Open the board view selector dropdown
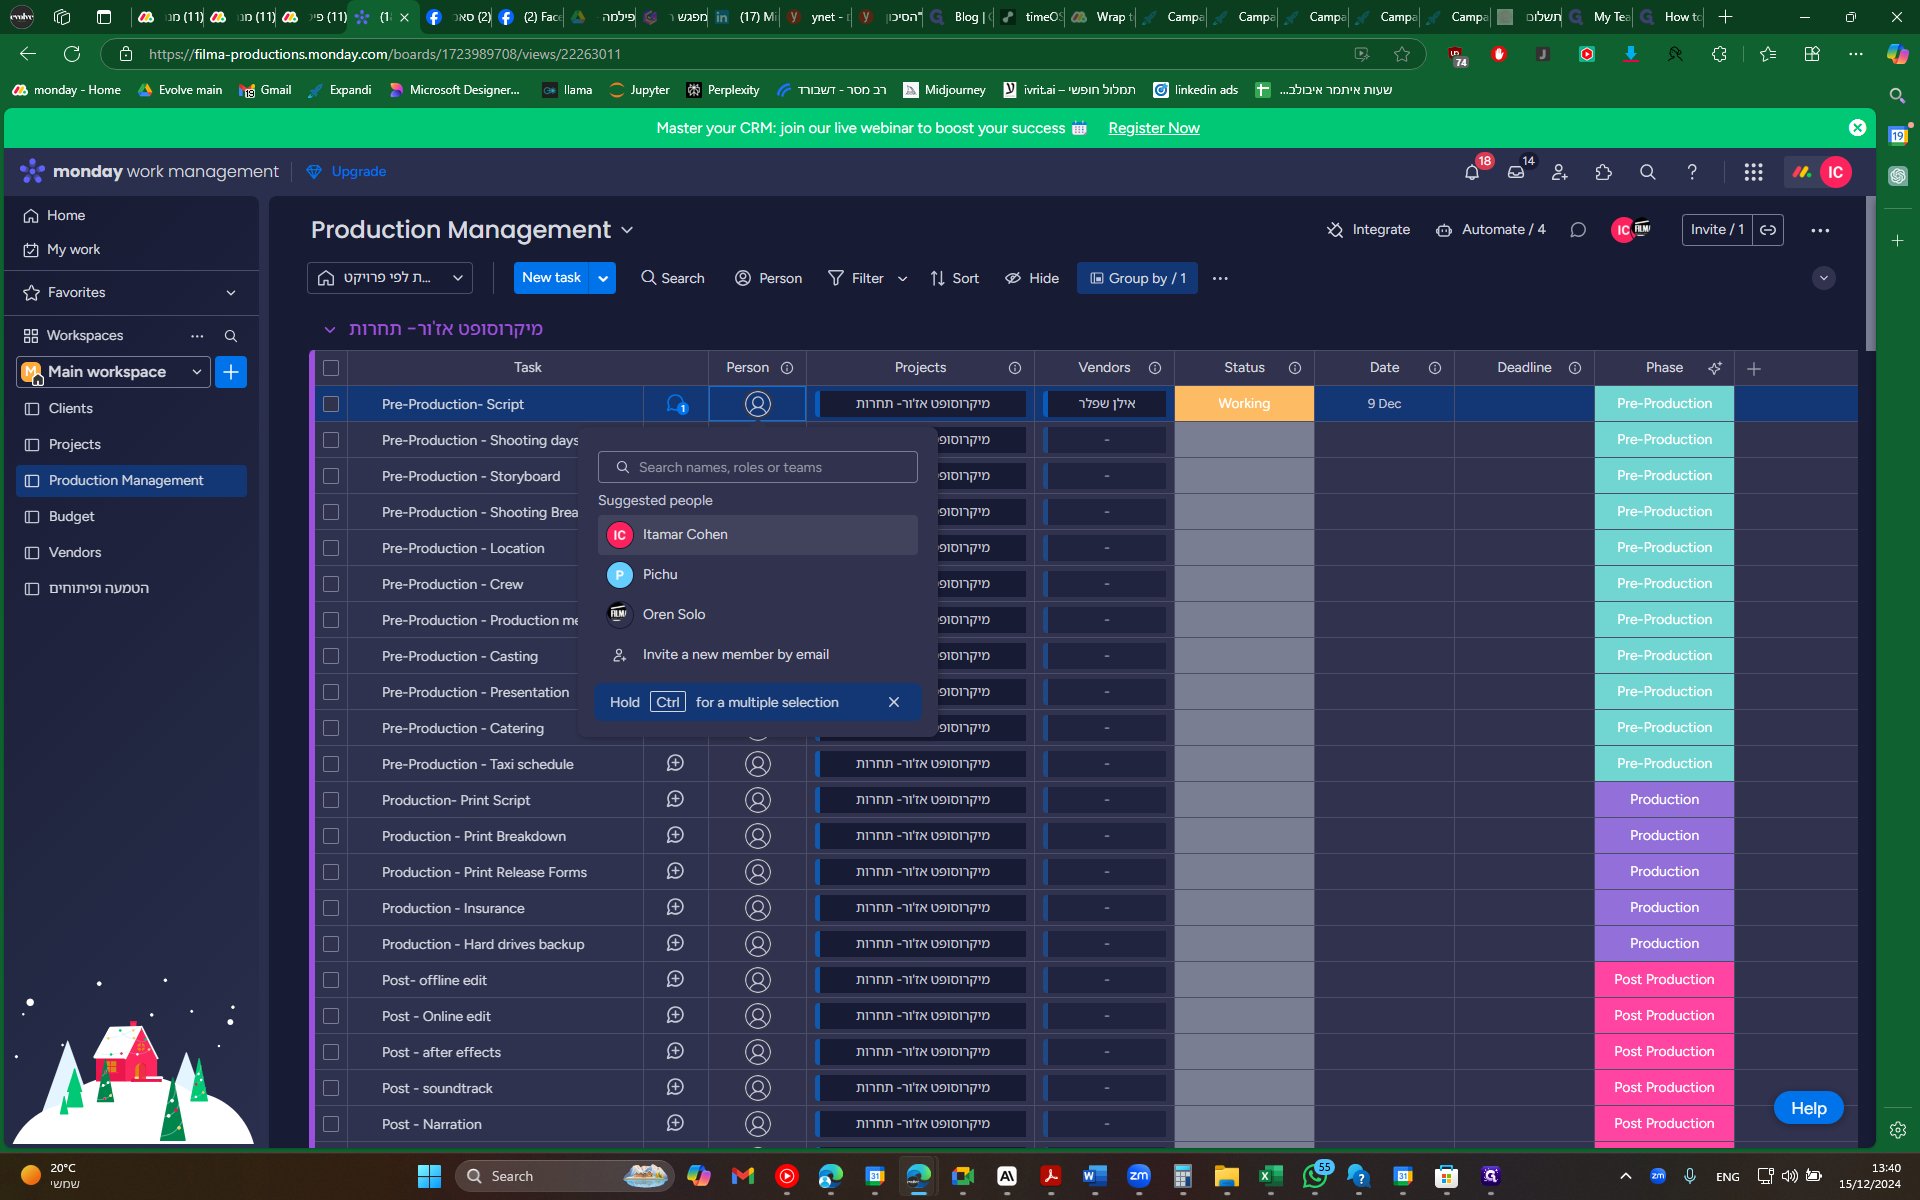Screen dimensions: 1920x1200 [x=389, y=278]
